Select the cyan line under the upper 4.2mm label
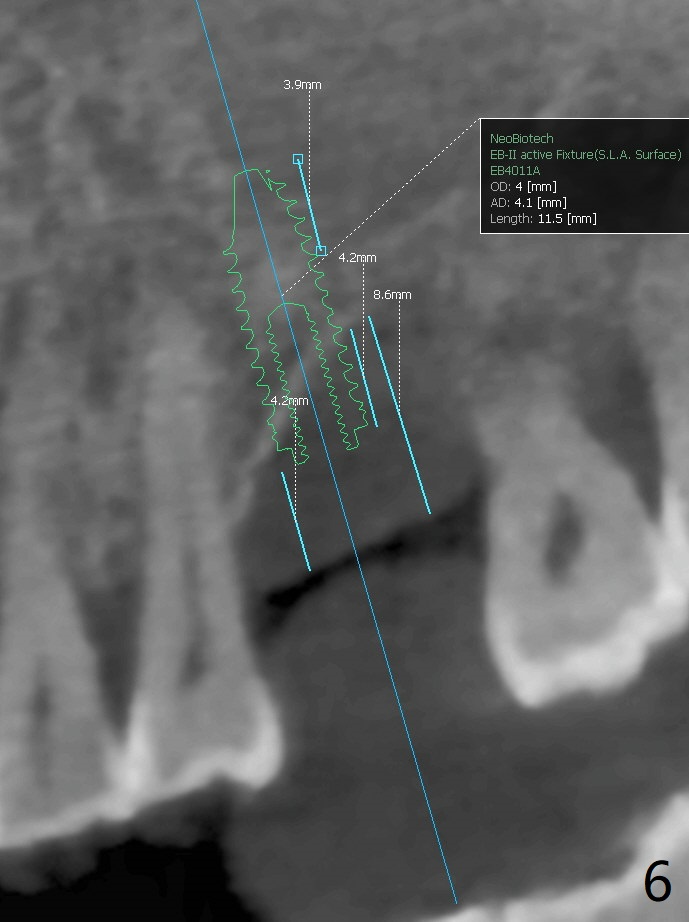Viewport: 689px width, 922px height. [x=364, y=378]
